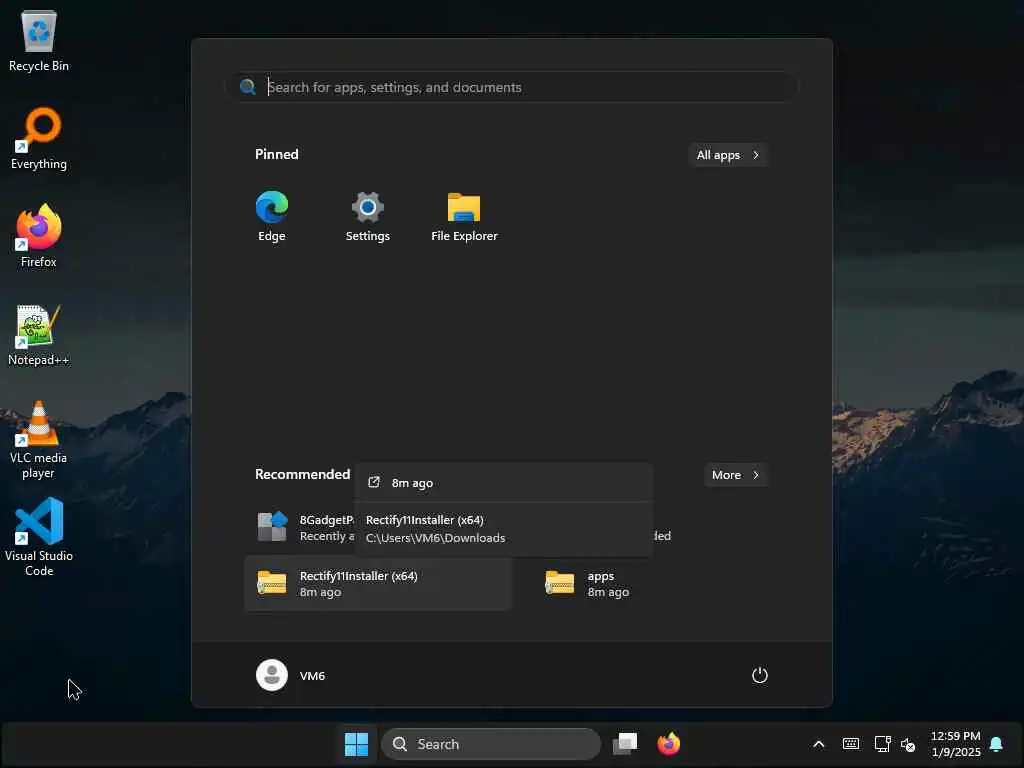The width and height of the screenshot is (1024, 768).
Task: Click the taskbar Search box
Action: pos(490,744)
